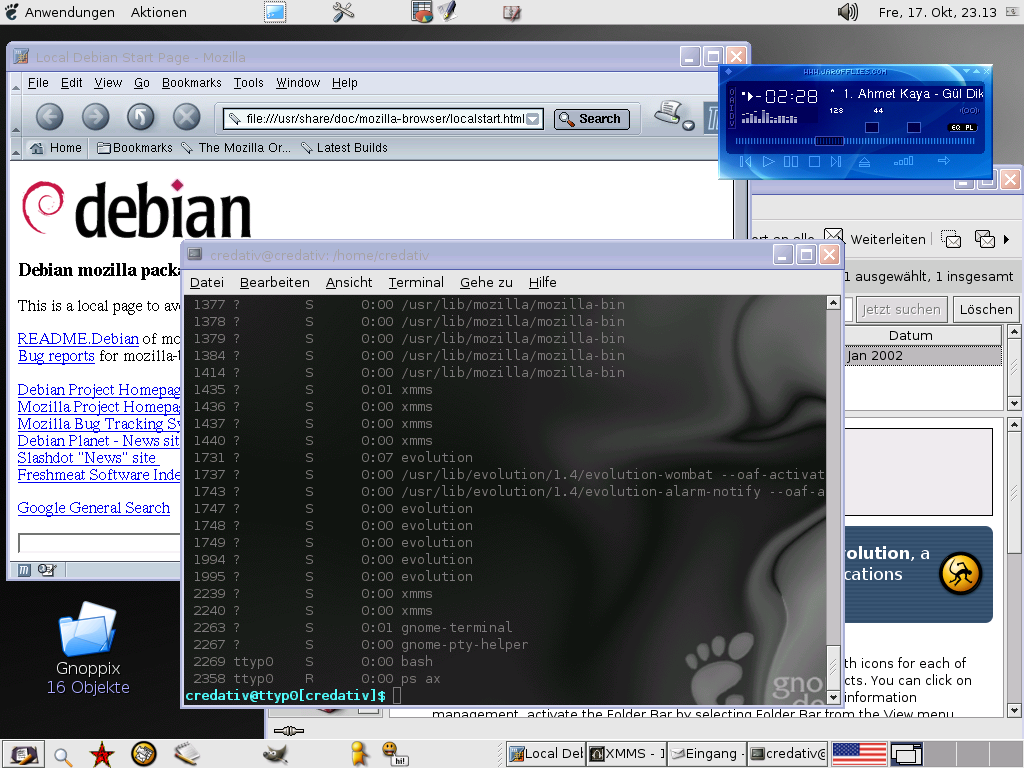Launch GIMP from the bottom panel
The image size is (1024, 768).
coord(276,754)
